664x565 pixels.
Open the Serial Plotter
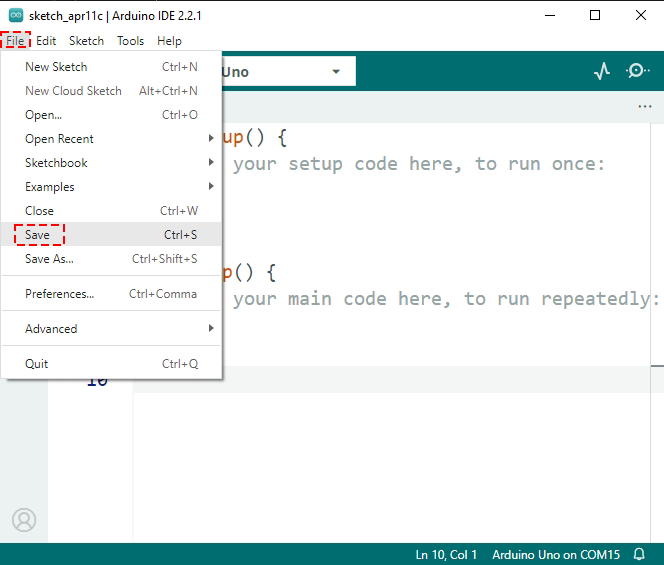(x=602, y=71)
